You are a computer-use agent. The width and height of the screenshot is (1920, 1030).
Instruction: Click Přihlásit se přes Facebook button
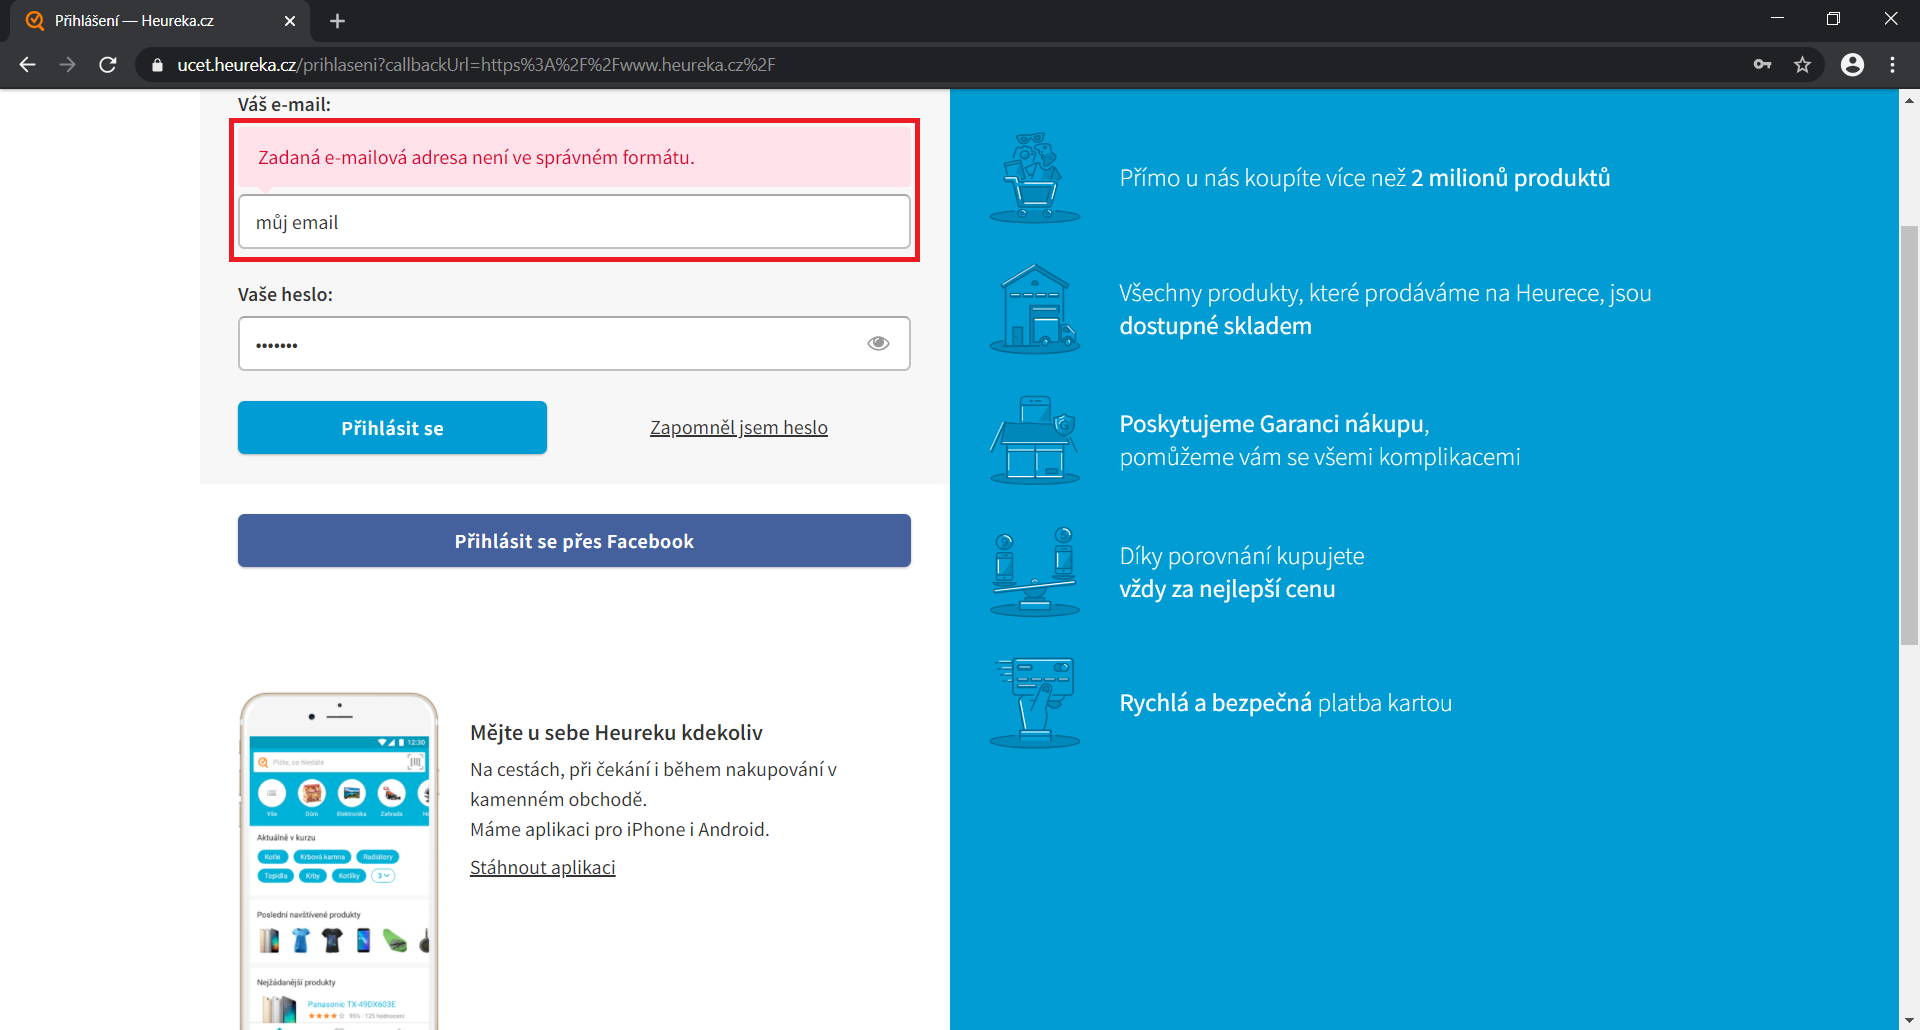click(574, 541)
